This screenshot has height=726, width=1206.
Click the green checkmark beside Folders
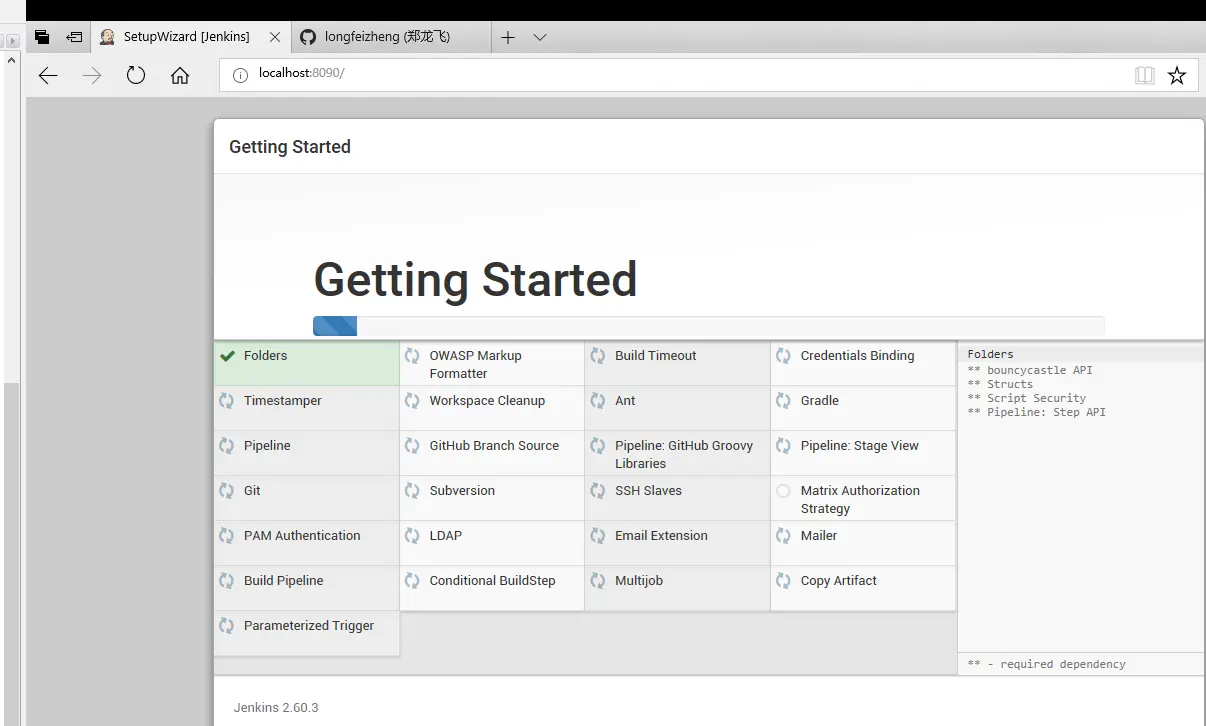pyautogui.click(x=226, y=355)
